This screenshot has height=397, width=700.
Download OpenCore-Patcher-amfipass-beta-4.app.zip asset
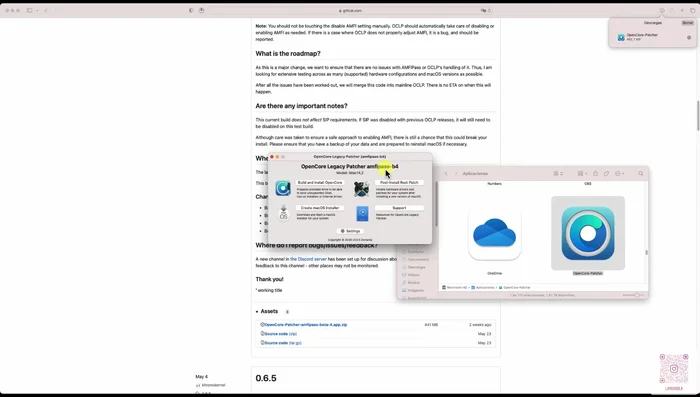coord(305,325)
